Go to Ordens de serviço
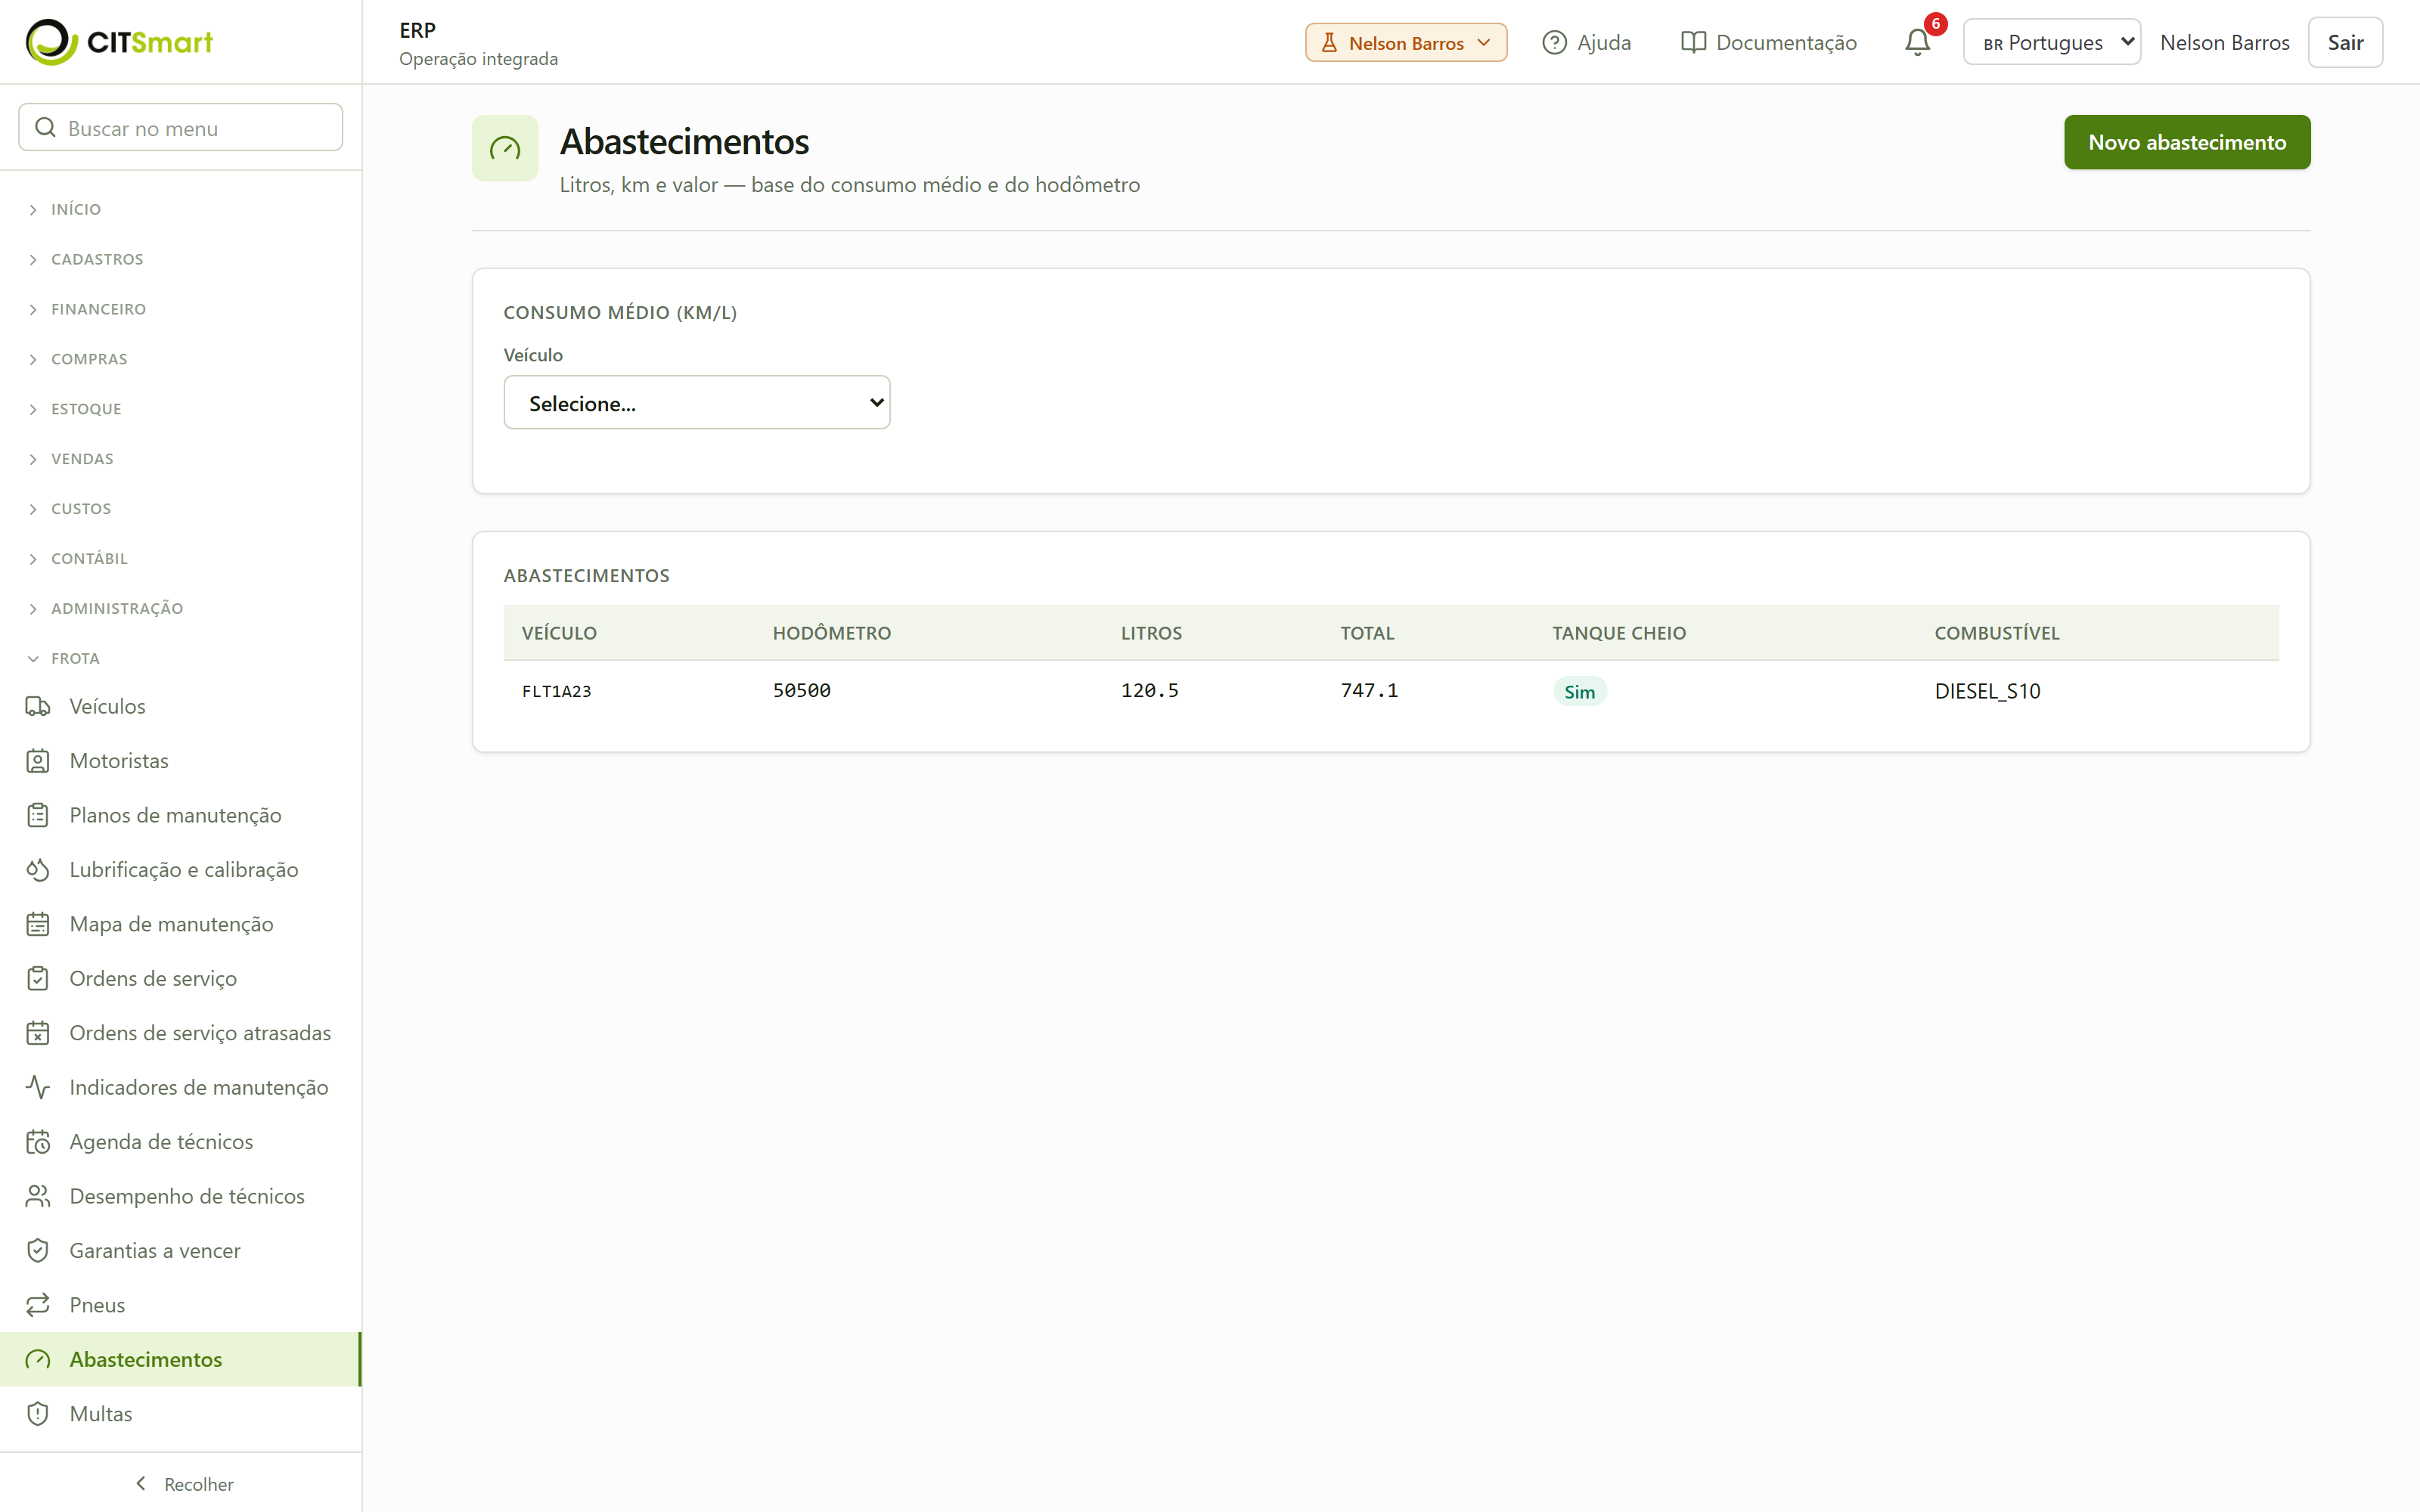The height and width of the screenshot is (1512, 2420). [x=180, y=978]
